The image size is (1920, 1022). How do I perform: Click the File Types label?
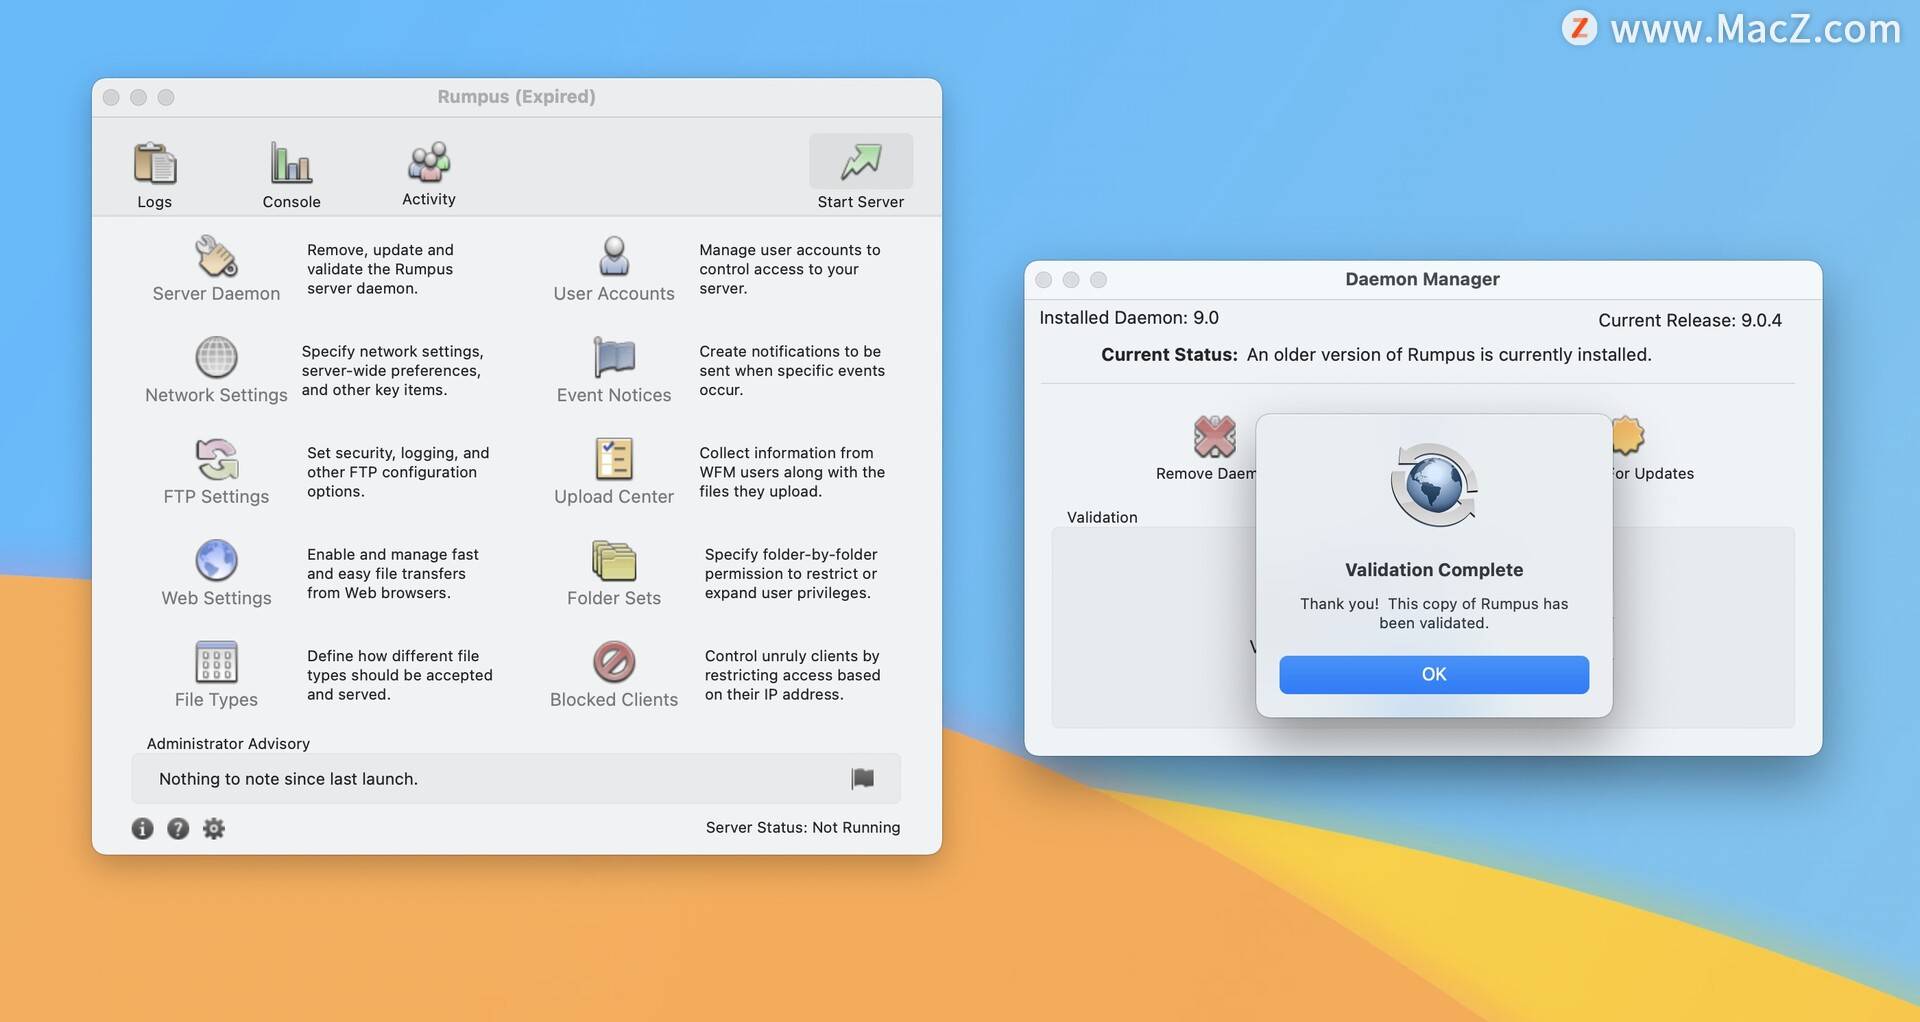click(x=216, y=700)
